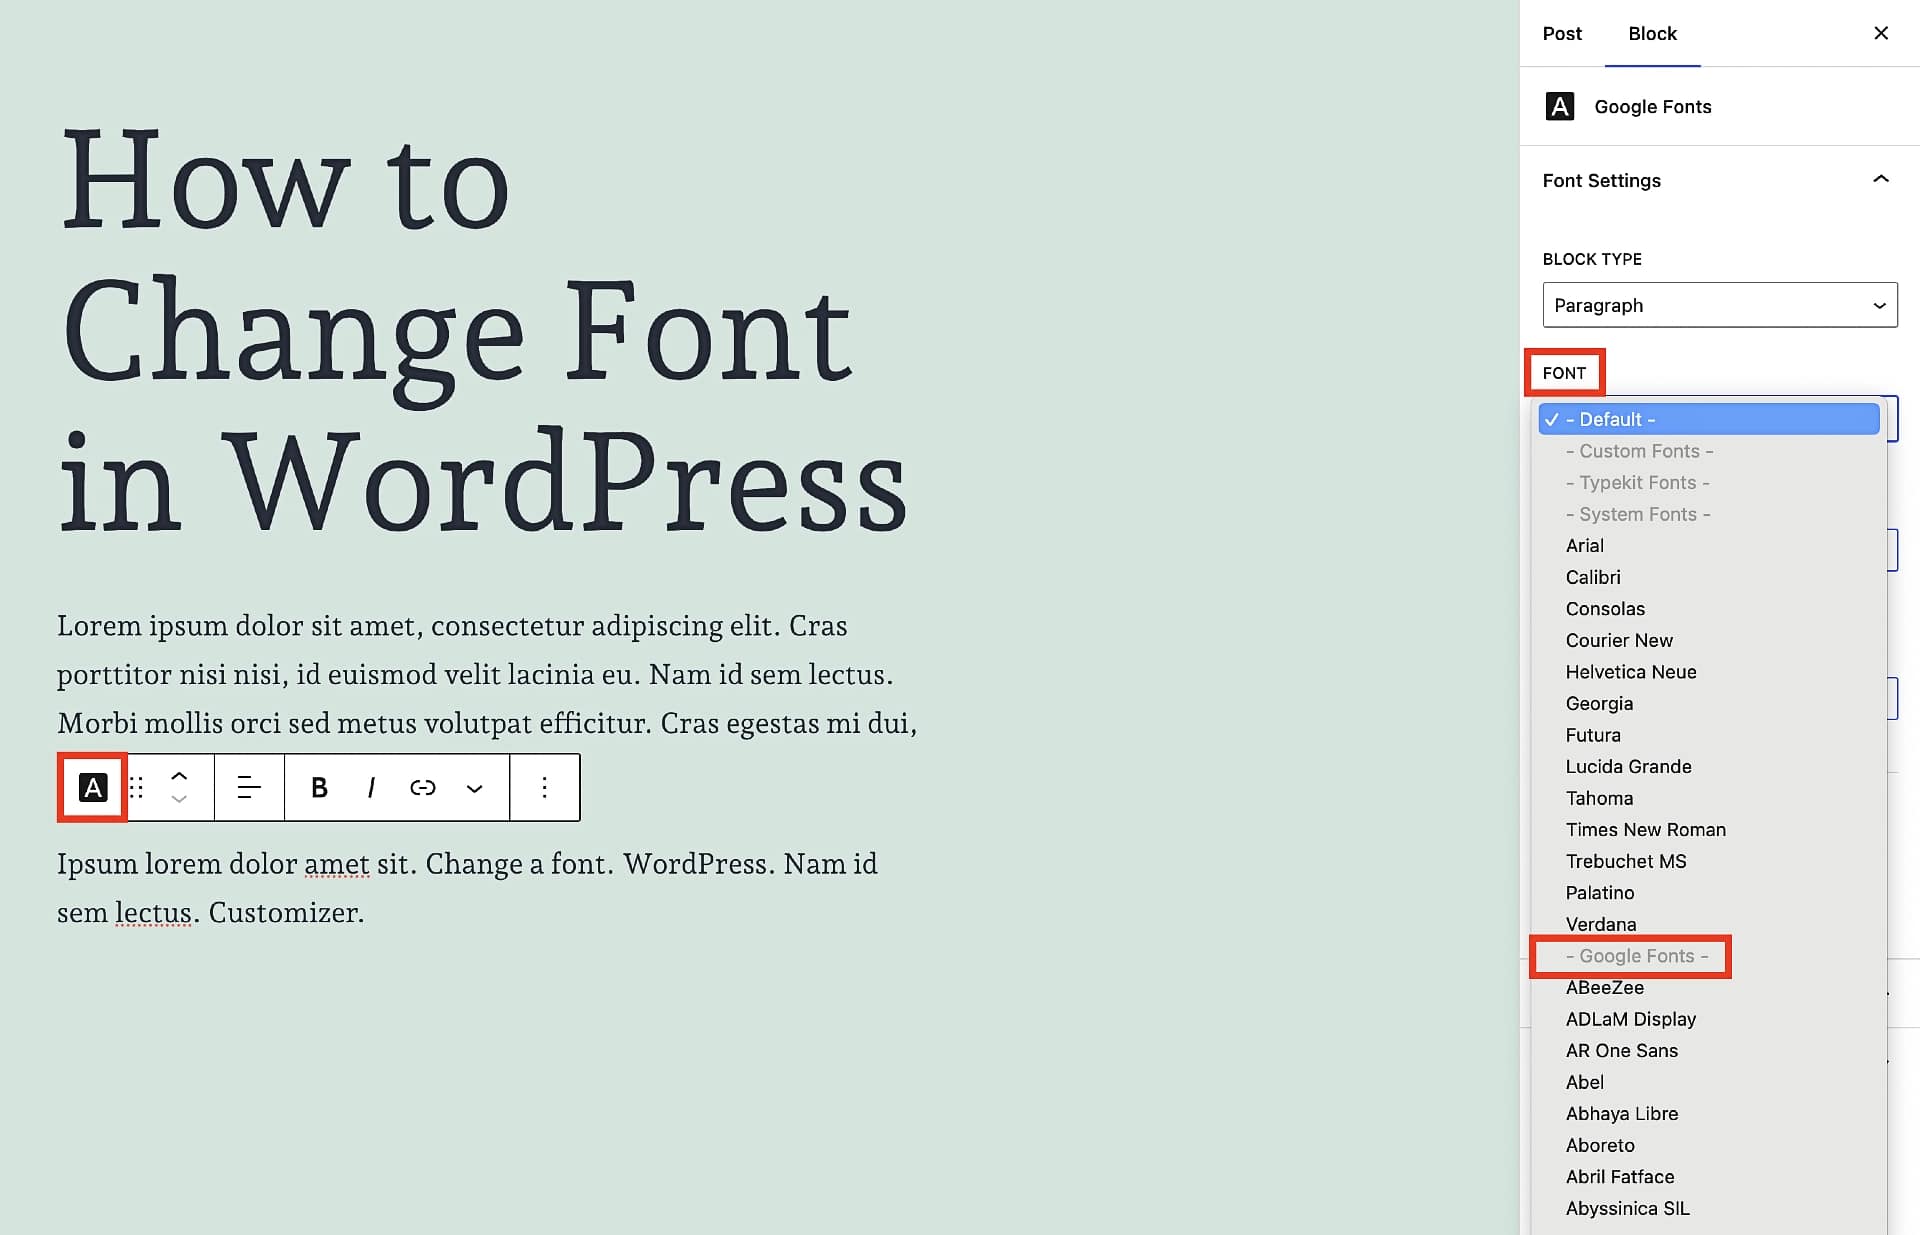
Task: Select Arial from the font dropdown
Action: click(x=1585, y=545)
